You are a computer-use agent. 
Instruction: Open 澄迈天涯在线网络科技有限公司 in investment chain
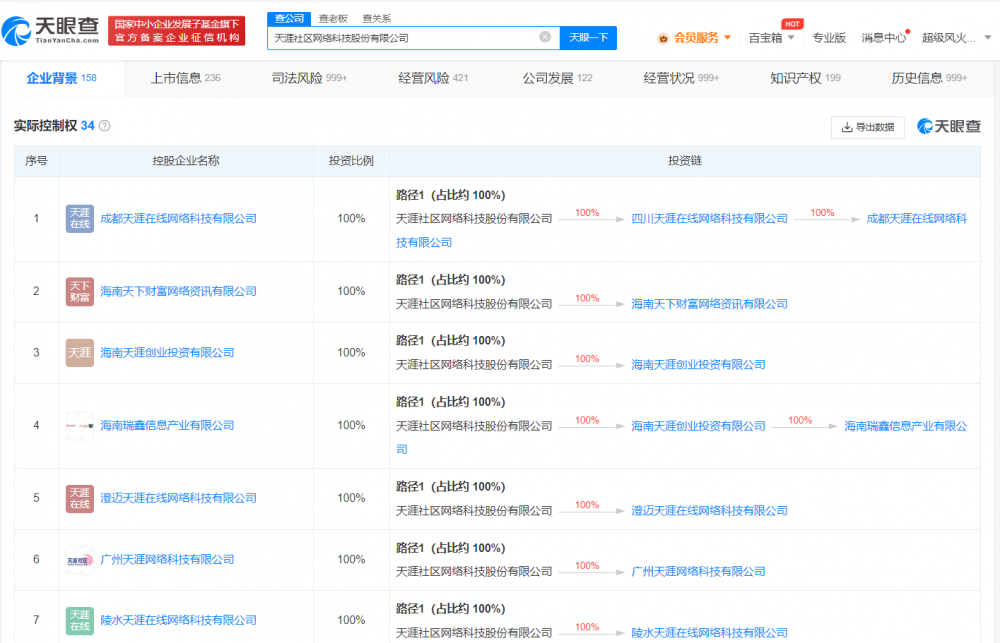click(x=709, y=511)
